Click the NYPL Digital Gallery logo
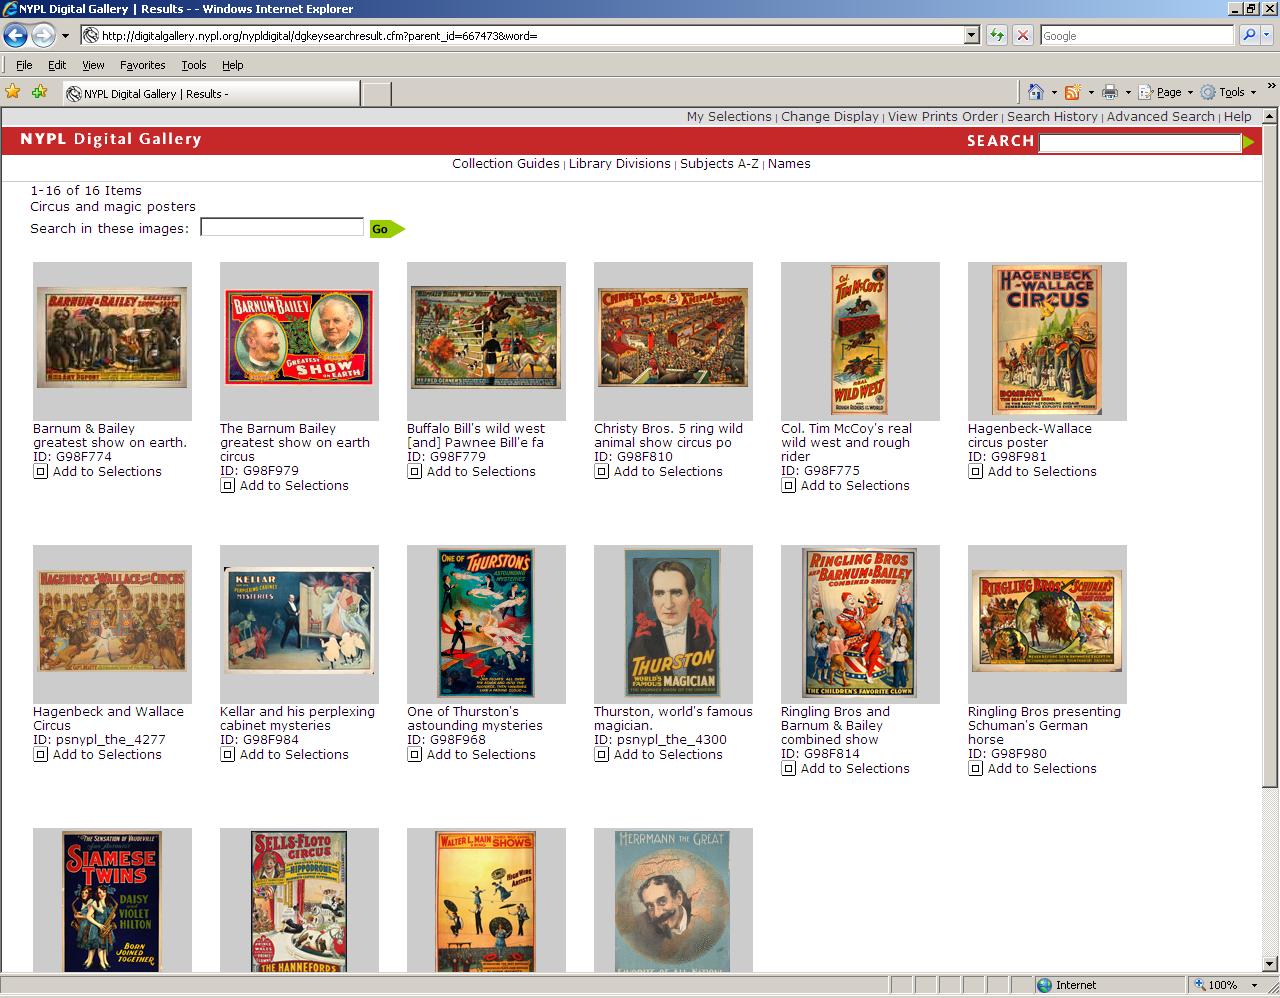Screen dimensions: 1280x998 point(111,140)
